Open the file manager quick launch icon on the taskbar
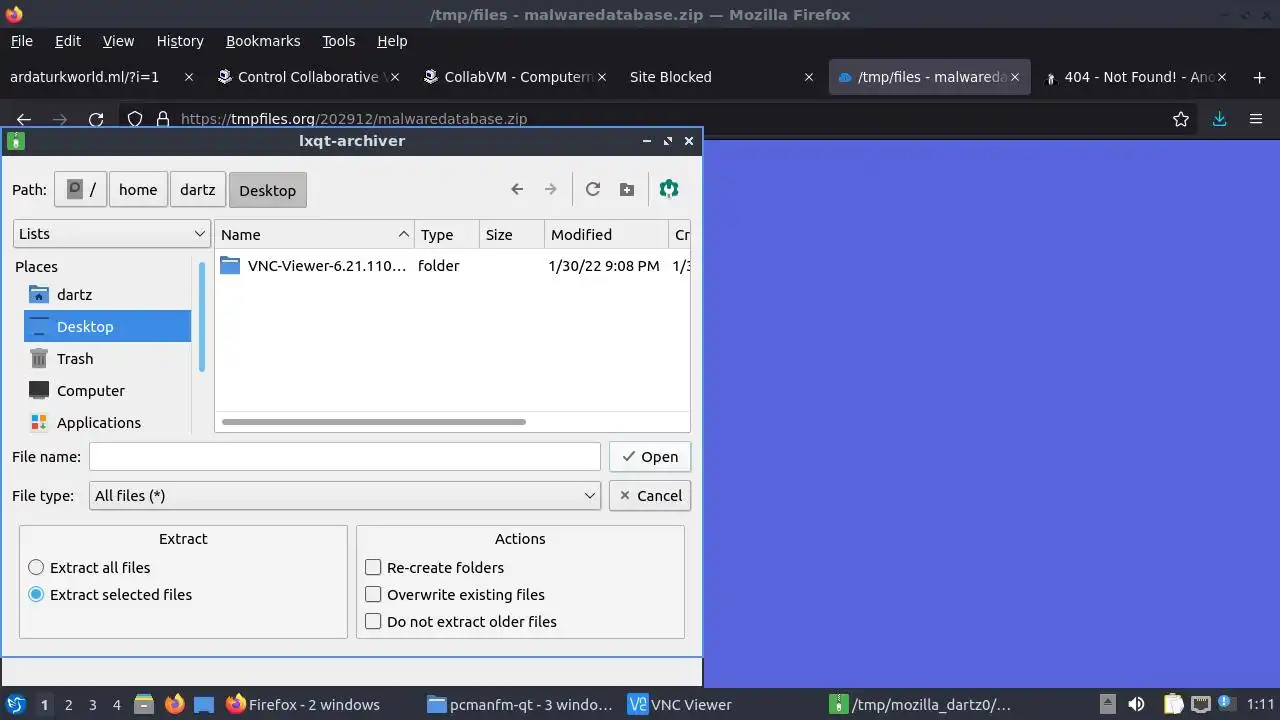 point(144,704)
